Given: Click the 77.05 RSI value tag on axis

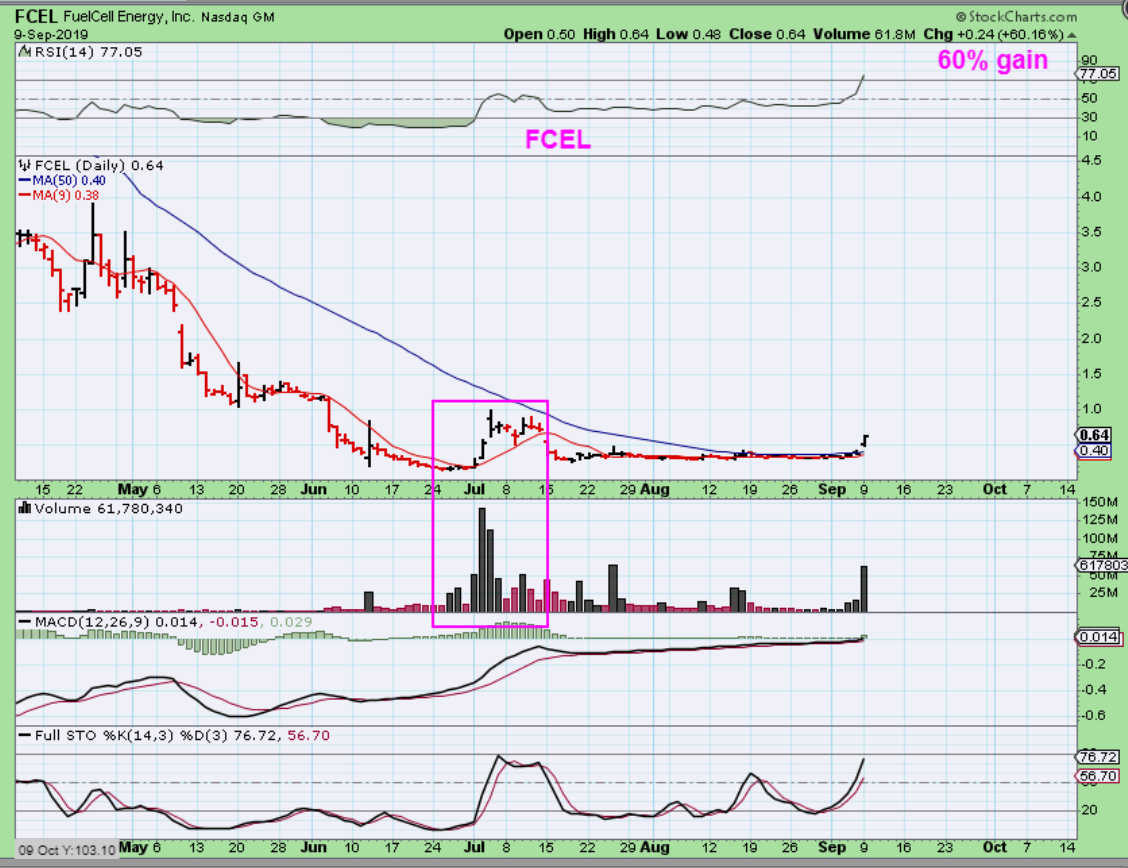Looking at the screenshot, I should [x=1096, y=73].
